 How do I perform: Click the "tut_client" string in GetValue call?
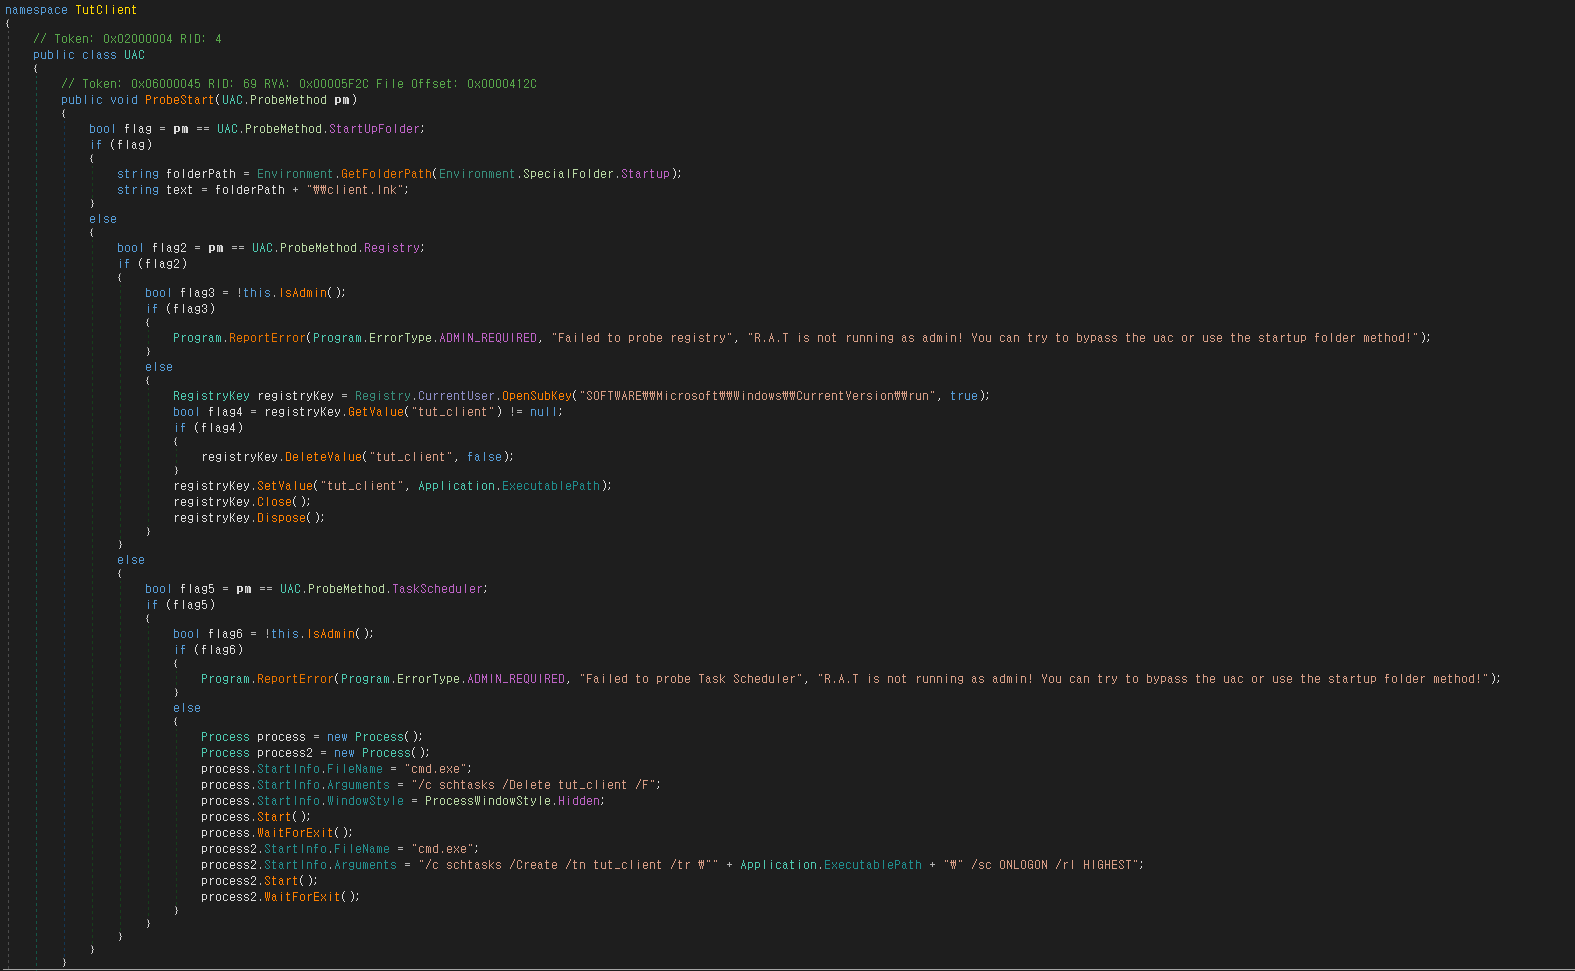pyautogui.click(x=453, y=412)
